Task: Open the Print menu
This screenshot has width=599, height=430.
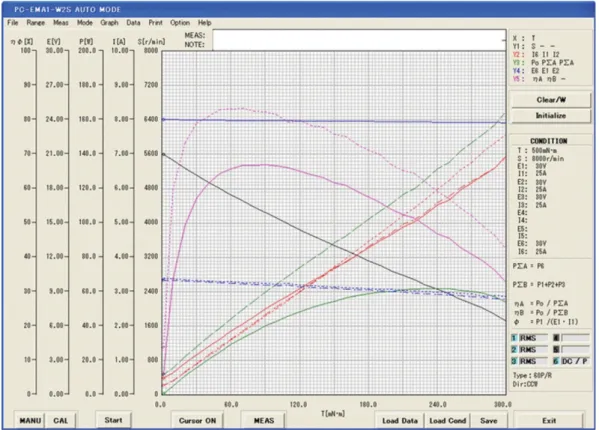Action: click(155, 23)
